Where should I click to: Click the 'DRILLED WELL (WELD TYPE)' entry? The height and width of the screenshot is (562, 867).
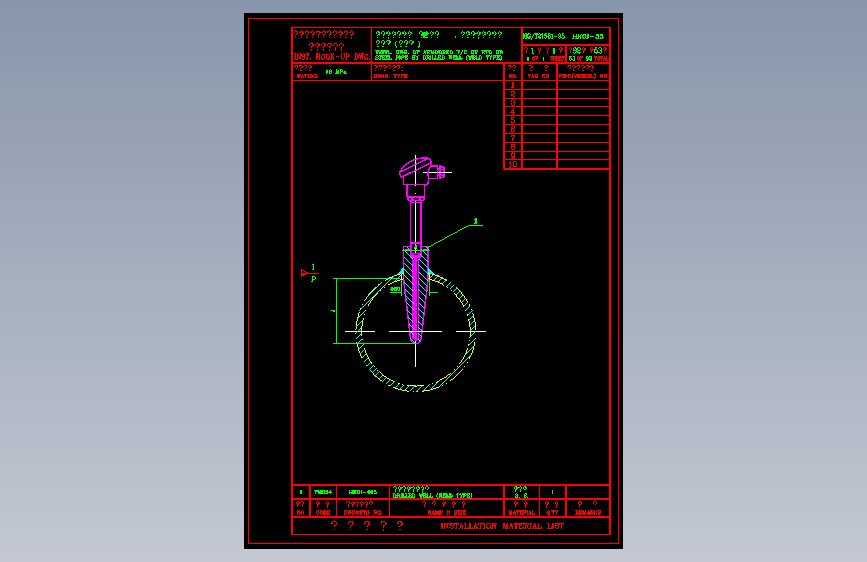(432, 496)
